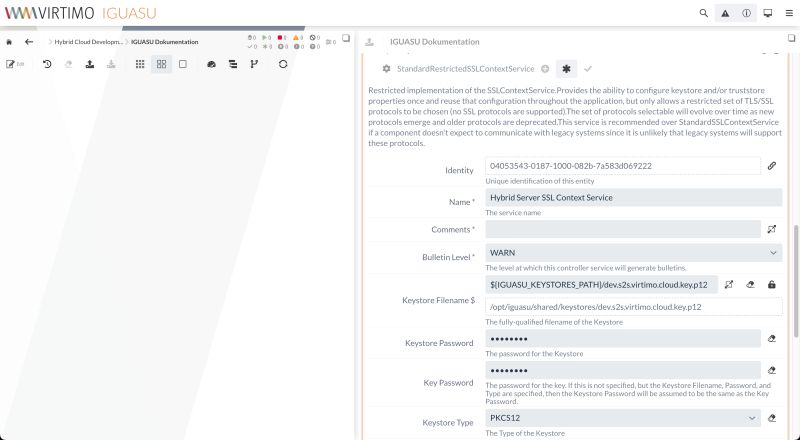Image resolution: width=800 pixels, height=440 pixels.
Task: Open the hamburger main menu
Action: (789, 13)
